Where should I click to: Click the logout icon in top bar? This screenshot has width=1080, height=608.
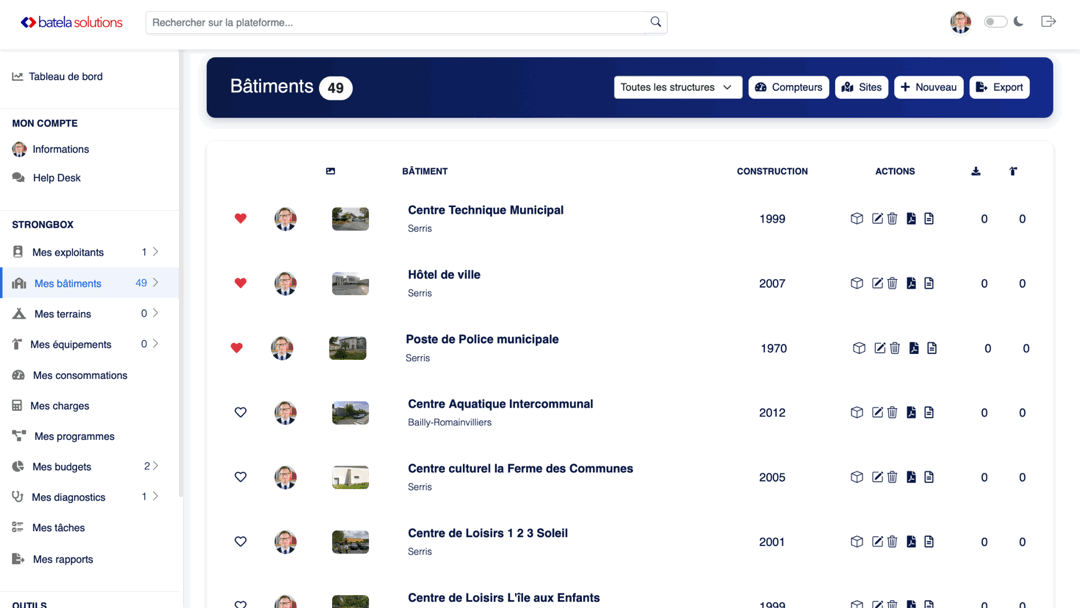1048,22
